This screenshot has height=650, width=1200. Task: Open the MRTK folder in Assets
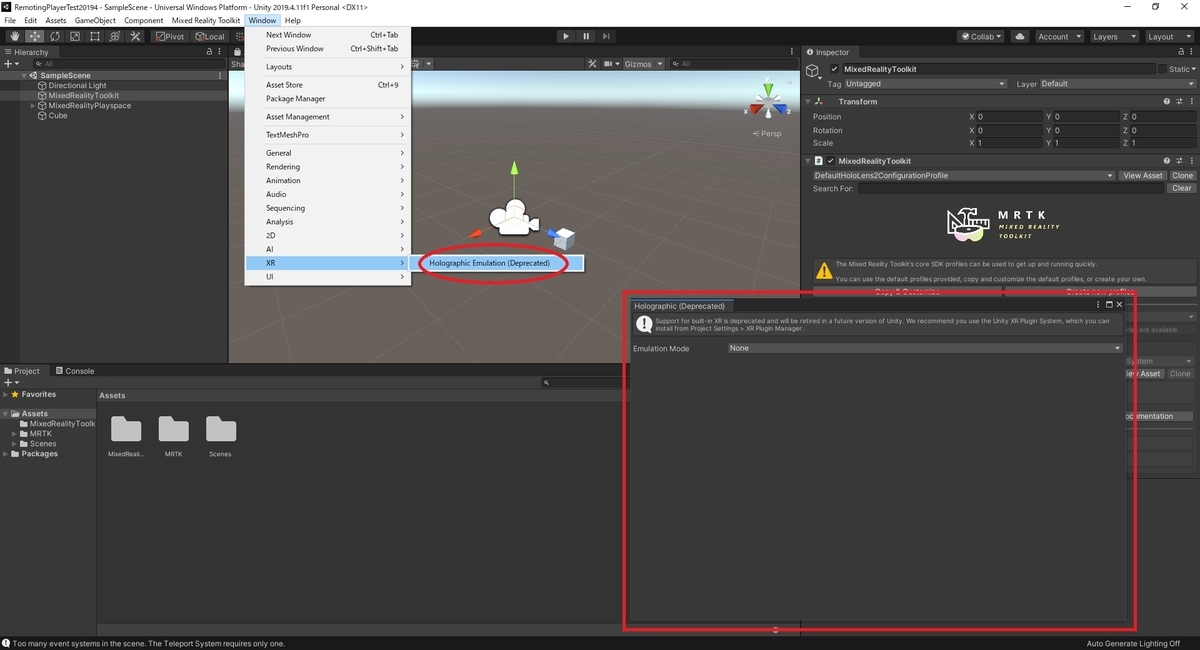(x=173, y=435)
